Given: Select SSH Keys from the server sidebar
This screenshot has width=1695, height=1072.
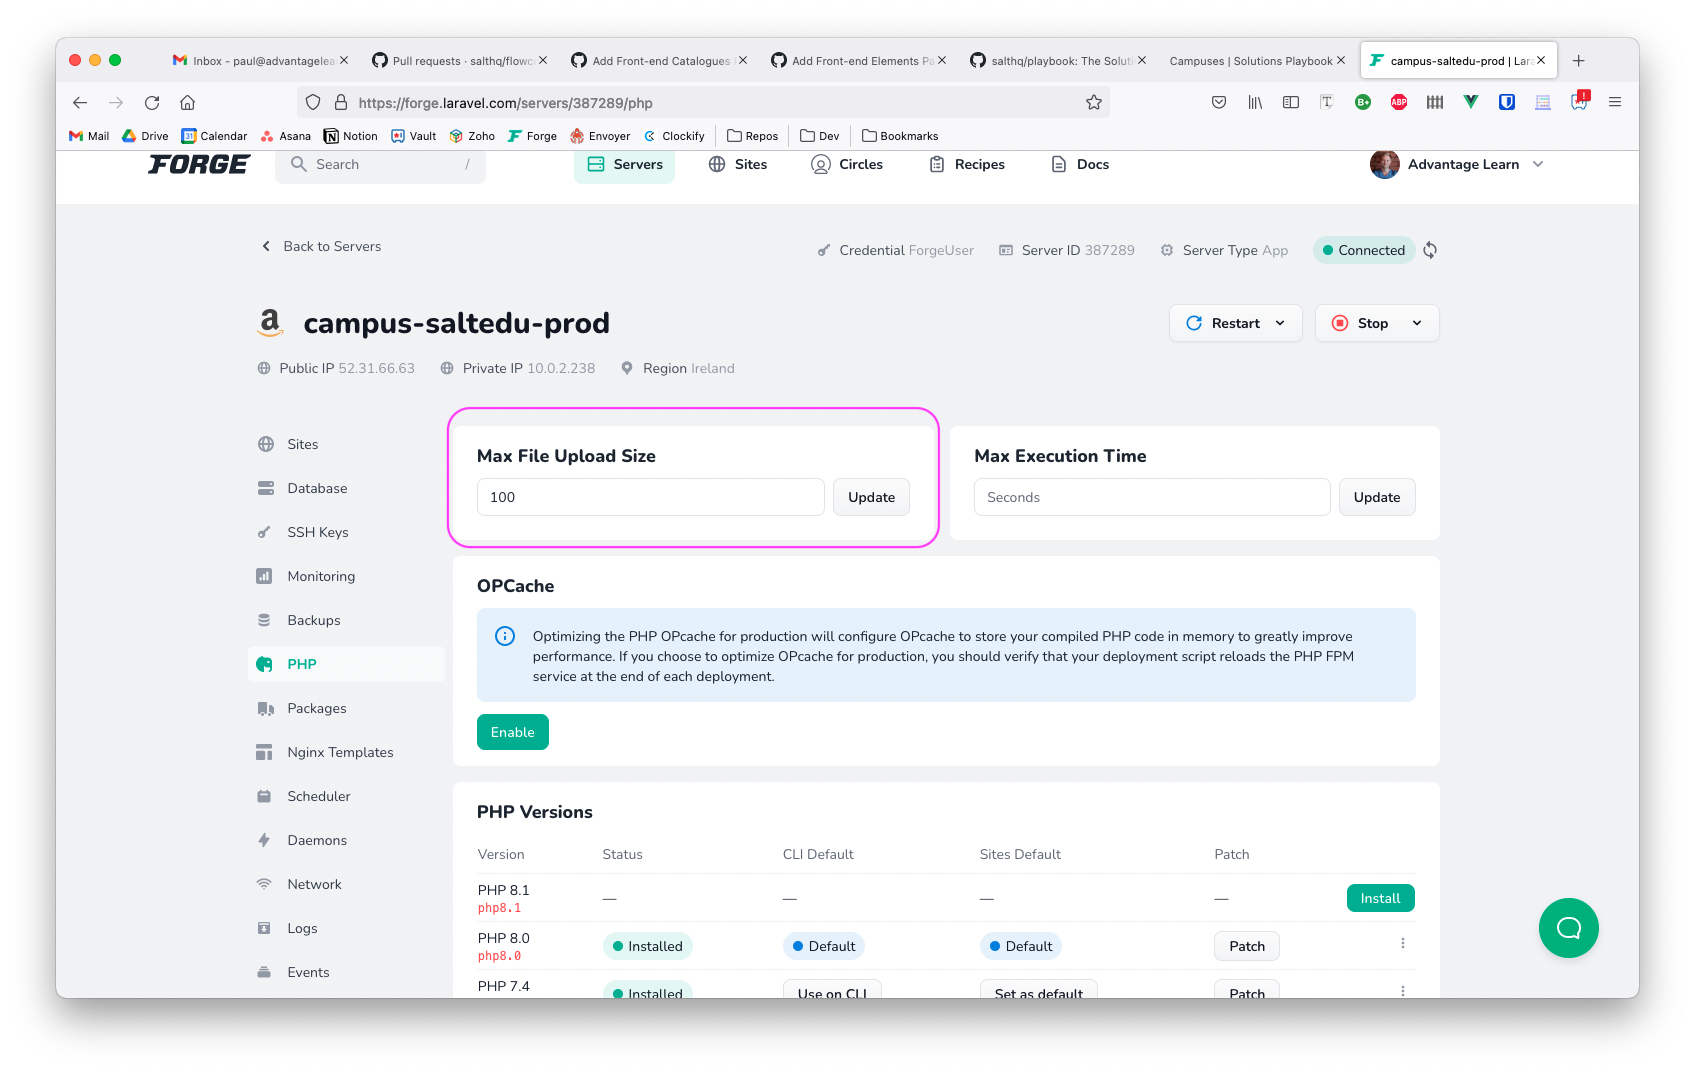Looking at the screenshot, I should click(318, 532).
